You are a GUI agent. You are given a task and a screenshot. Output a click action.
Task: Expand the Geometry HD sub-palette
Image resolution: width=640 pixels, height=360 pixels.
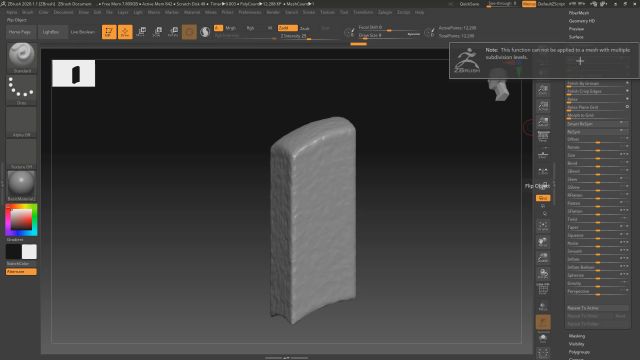point(582,21)
